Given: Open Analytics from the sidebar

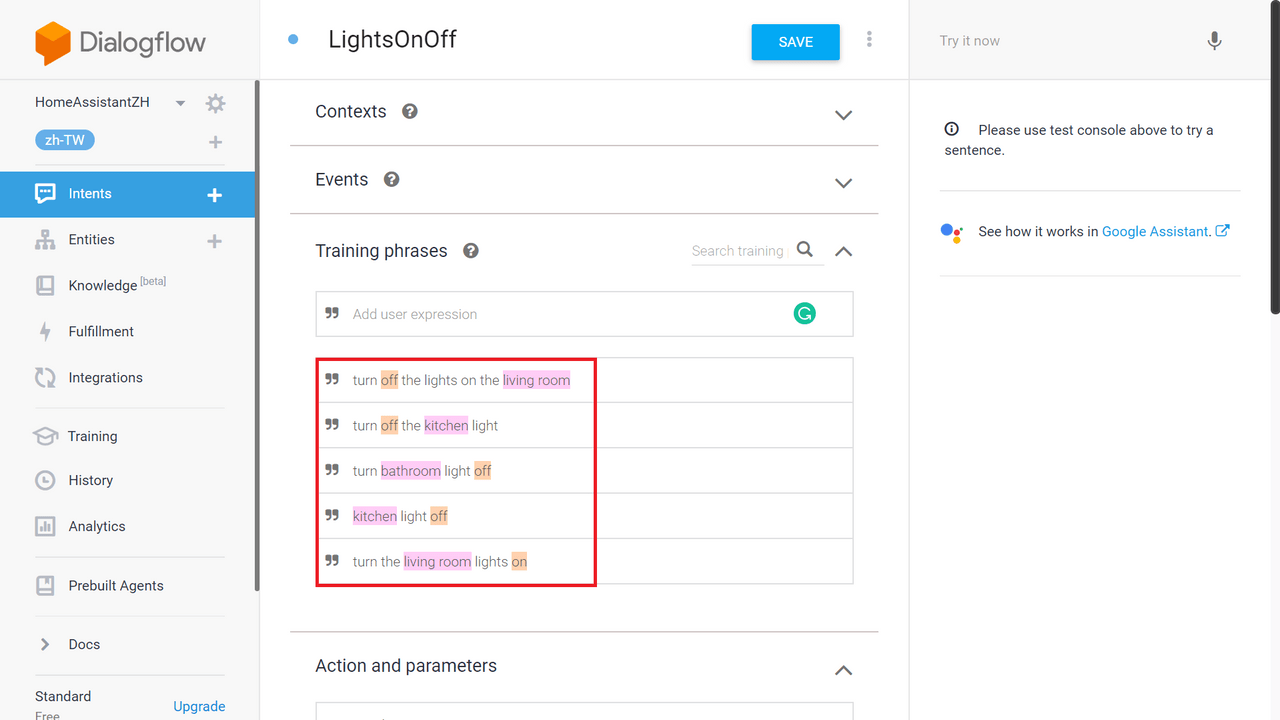Looking at the screenshot, I should [97, 526].
